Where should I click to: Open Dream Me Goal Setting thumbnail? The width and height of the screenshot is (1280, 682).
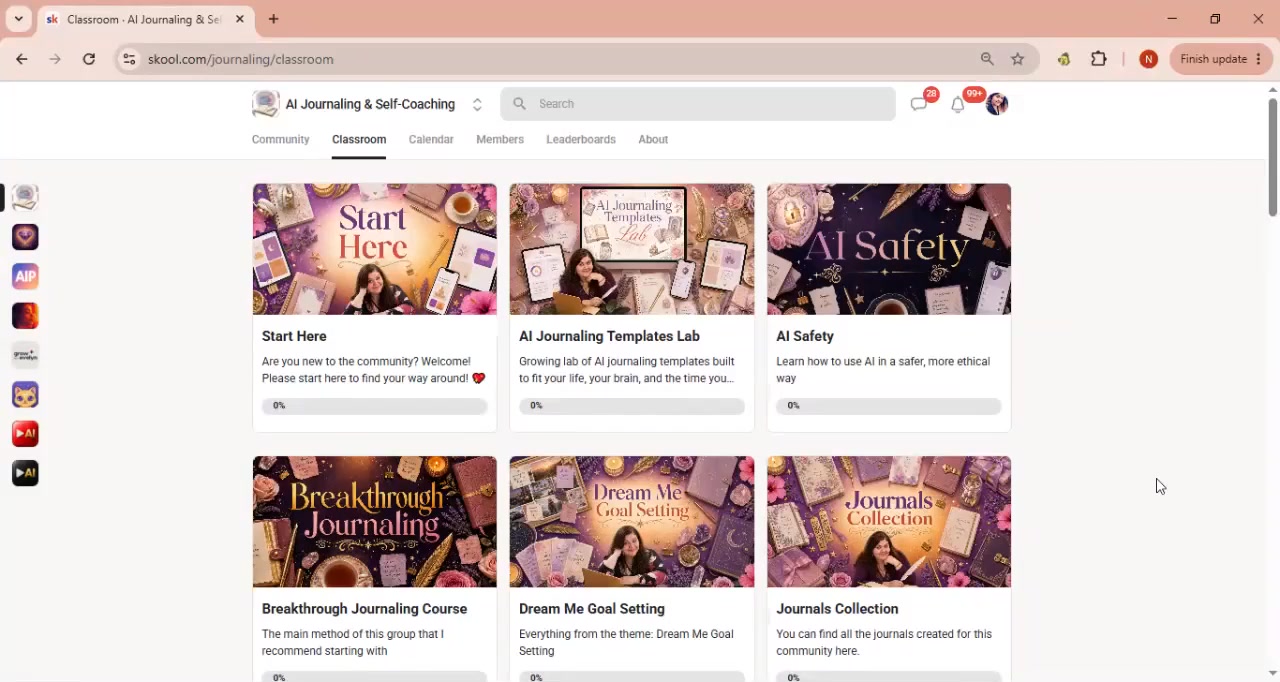(x=632, y=522)
